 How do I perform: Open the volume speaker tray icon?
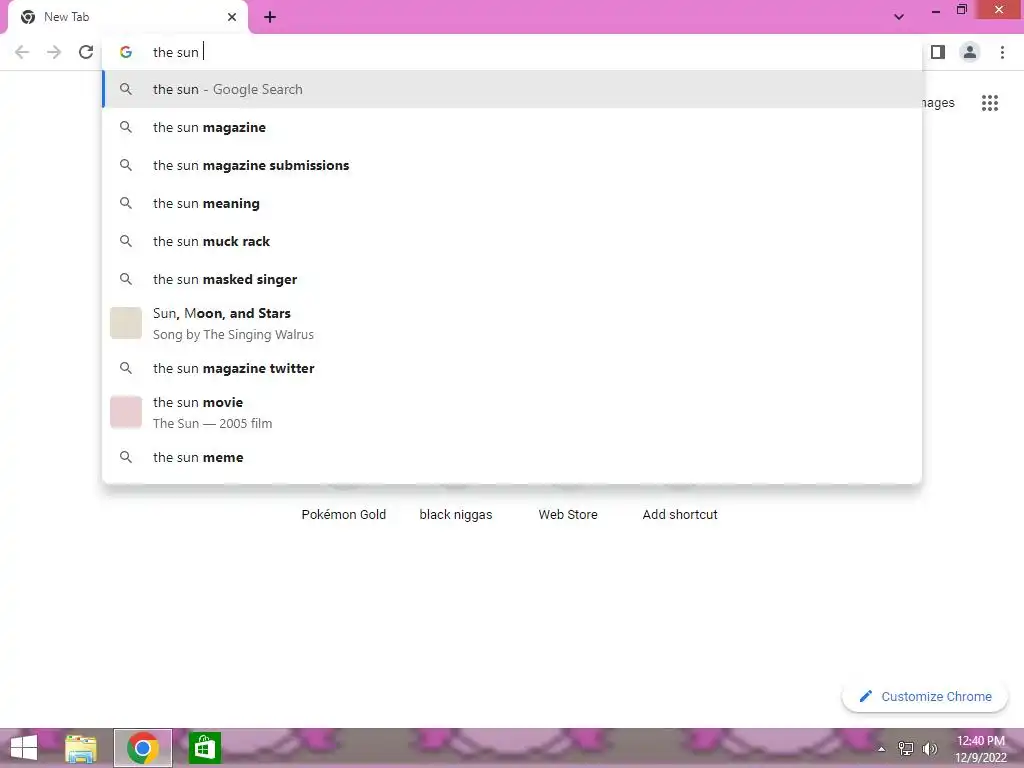[930, 748]
